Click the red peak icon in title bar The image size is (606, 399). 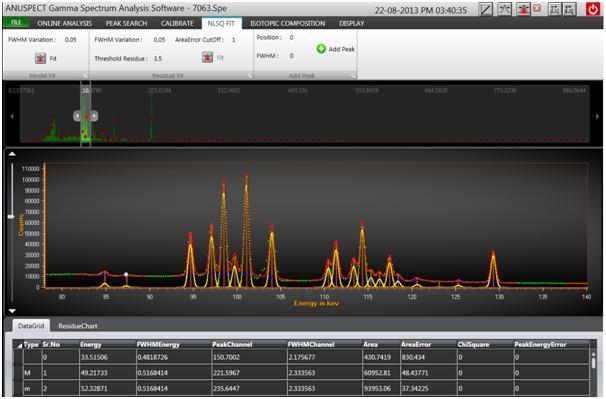(523, 9)
